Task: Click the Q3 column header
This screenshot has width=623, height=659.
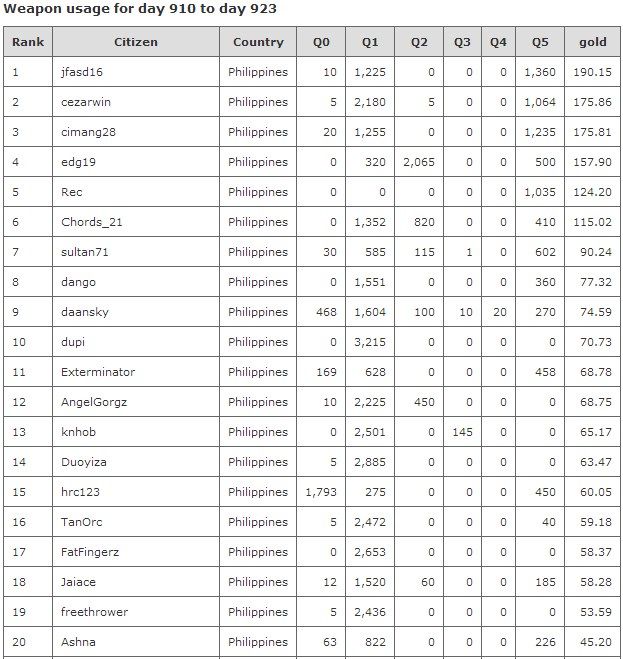Action: [x=462, y=42]
